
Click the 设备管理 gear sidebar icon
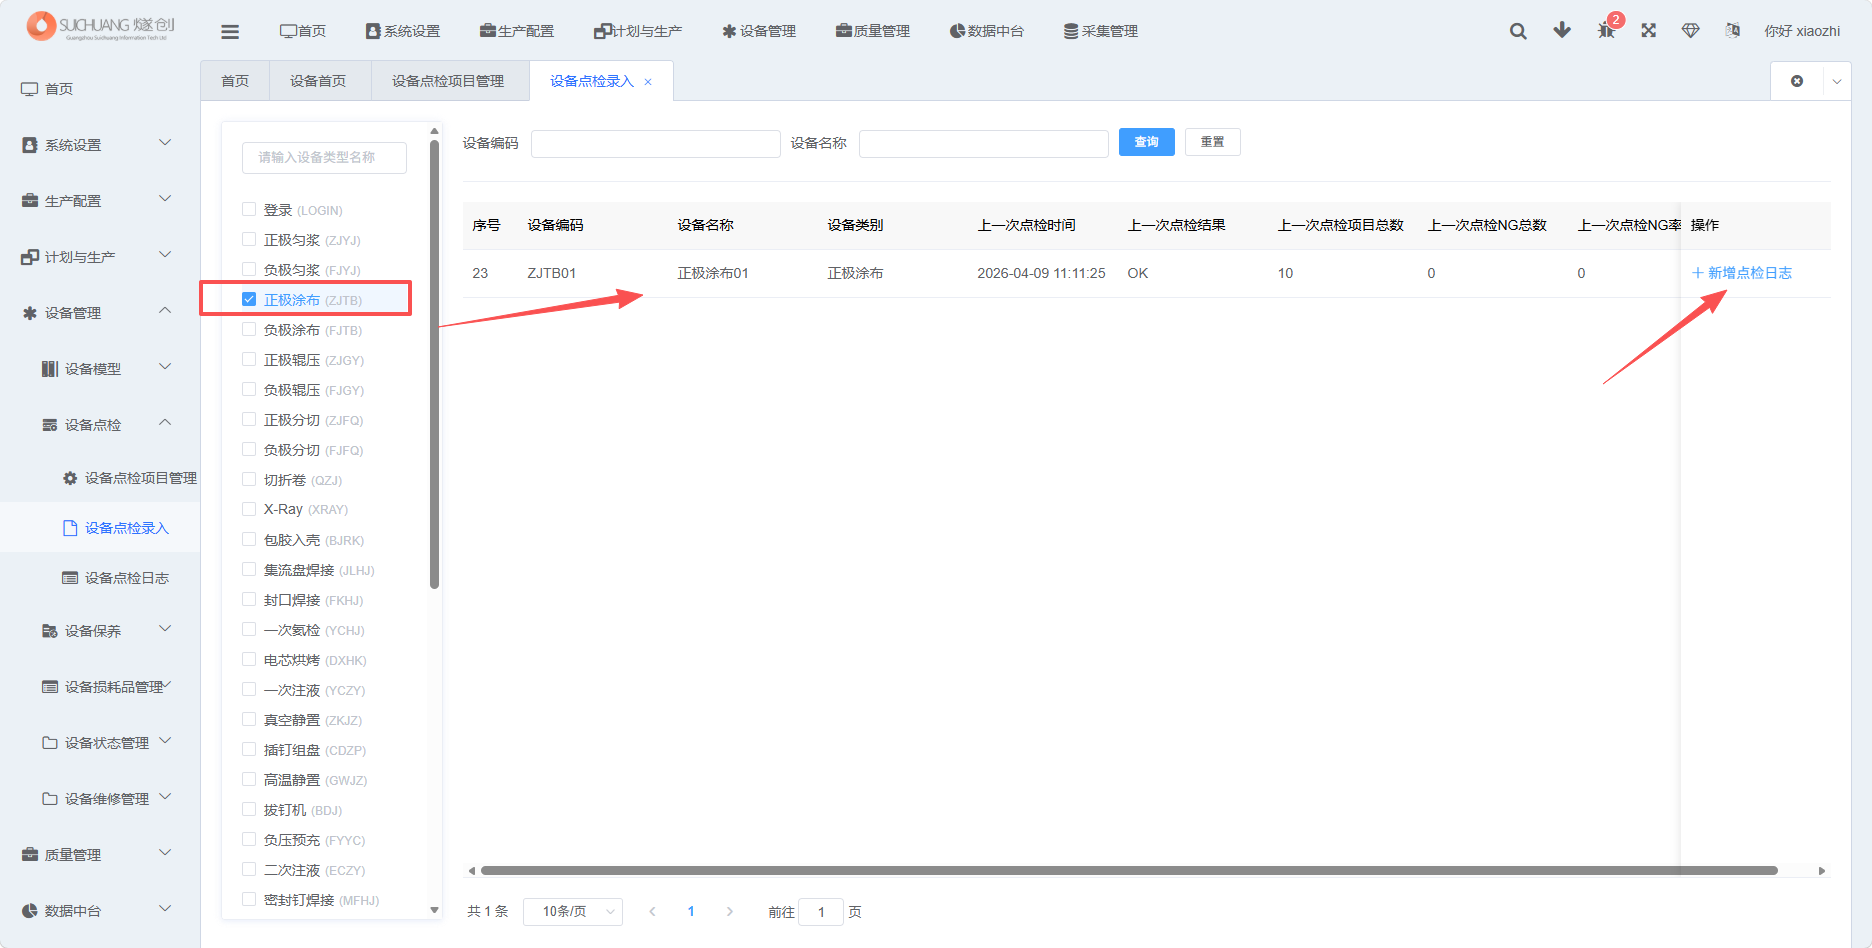click(x=30, y=313)
